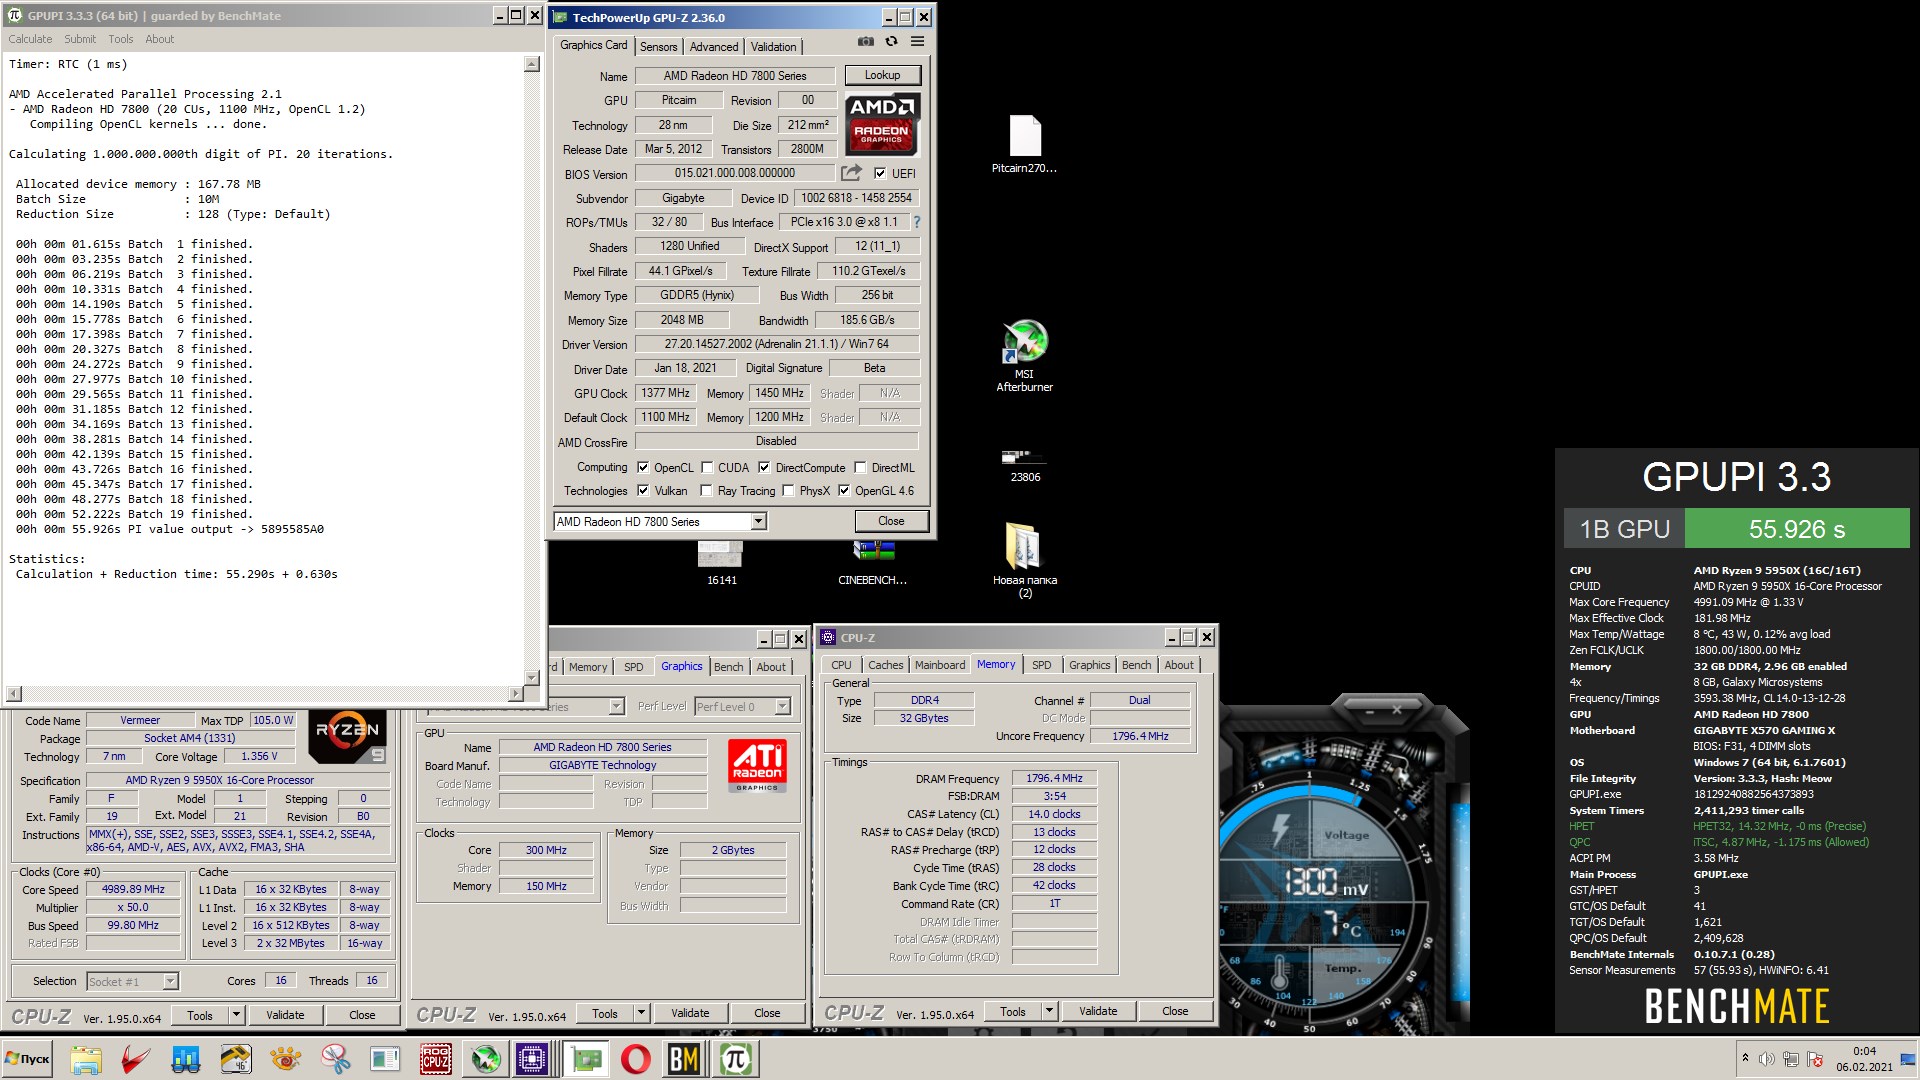Open MSI Afterburner desktop shortcut
This screenshot has width=1920, height=1080.
[1024, 356]
